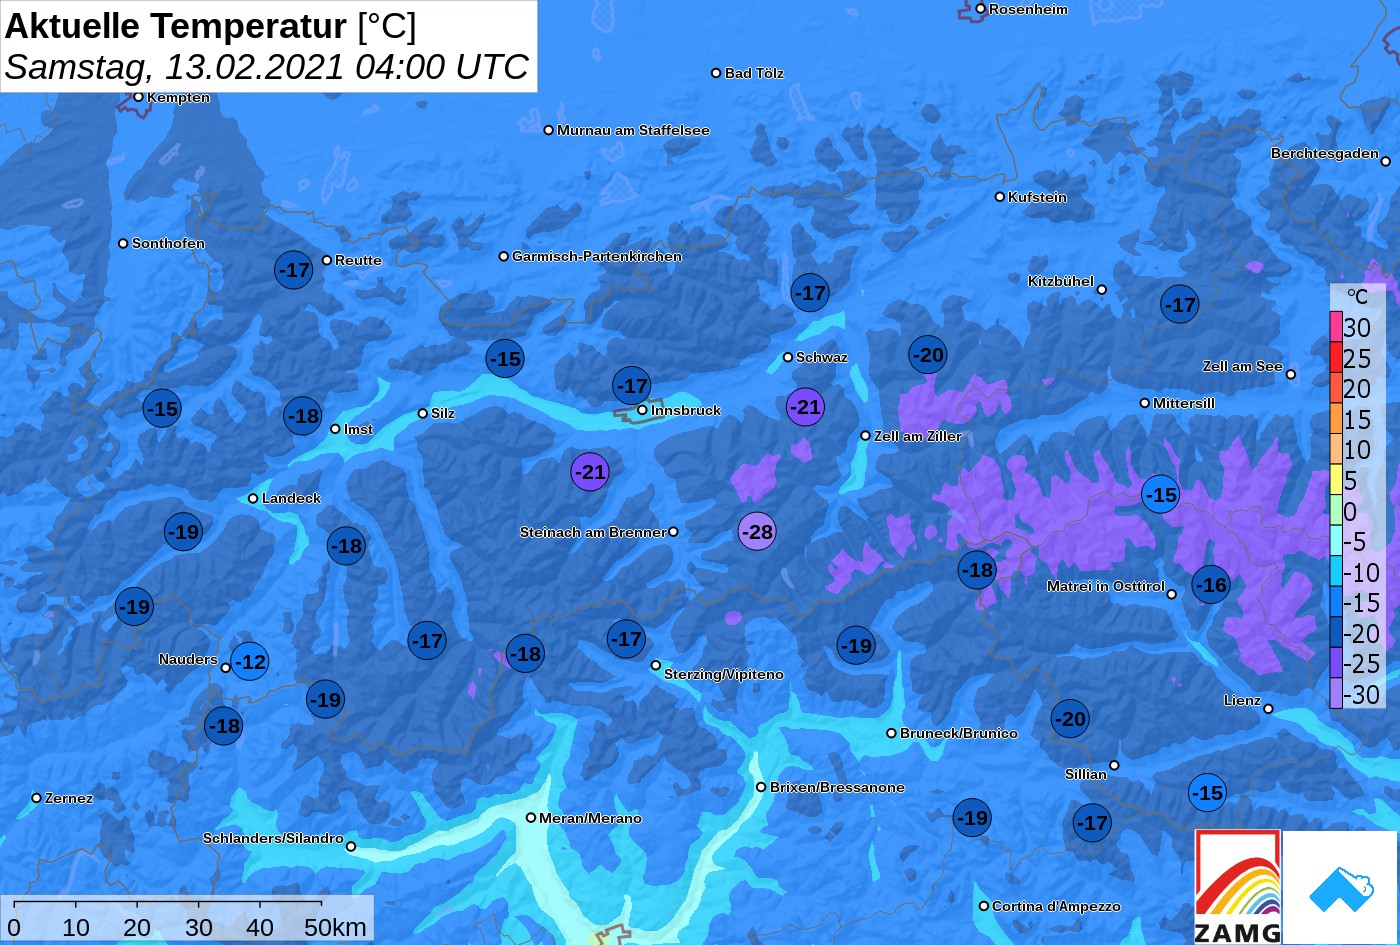This screenshot has height=945, width=1400.
Task: Pick the -20 °C dark blue legend swatch
Action: [x=1336, y=633]
